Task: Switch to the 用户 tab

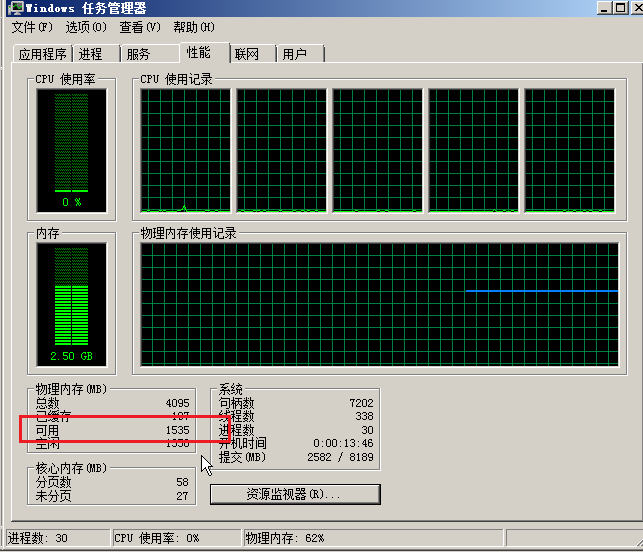Action: coord(300,54)
